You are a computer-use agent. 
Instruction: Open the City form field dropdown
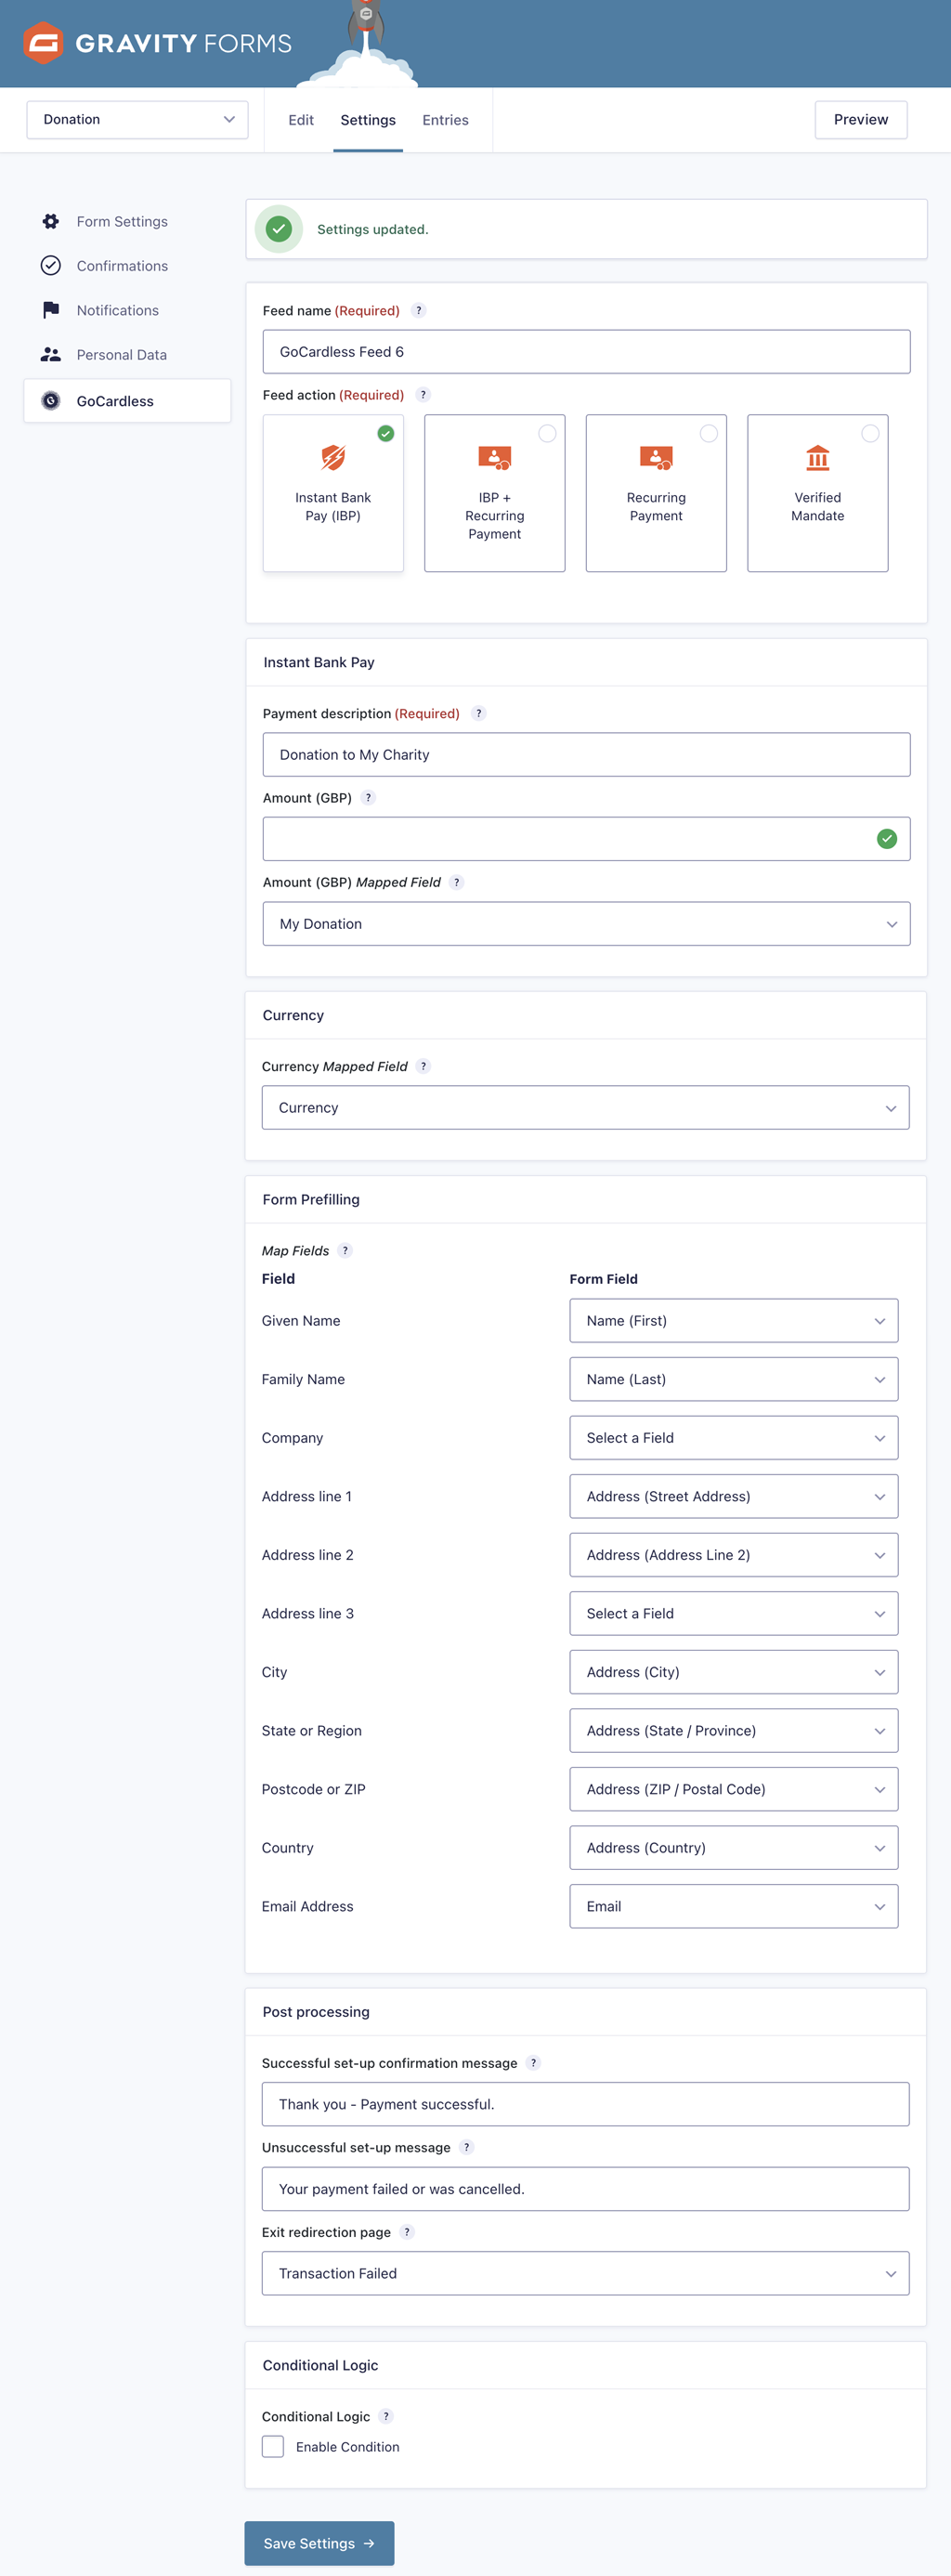click(734, 1672)
